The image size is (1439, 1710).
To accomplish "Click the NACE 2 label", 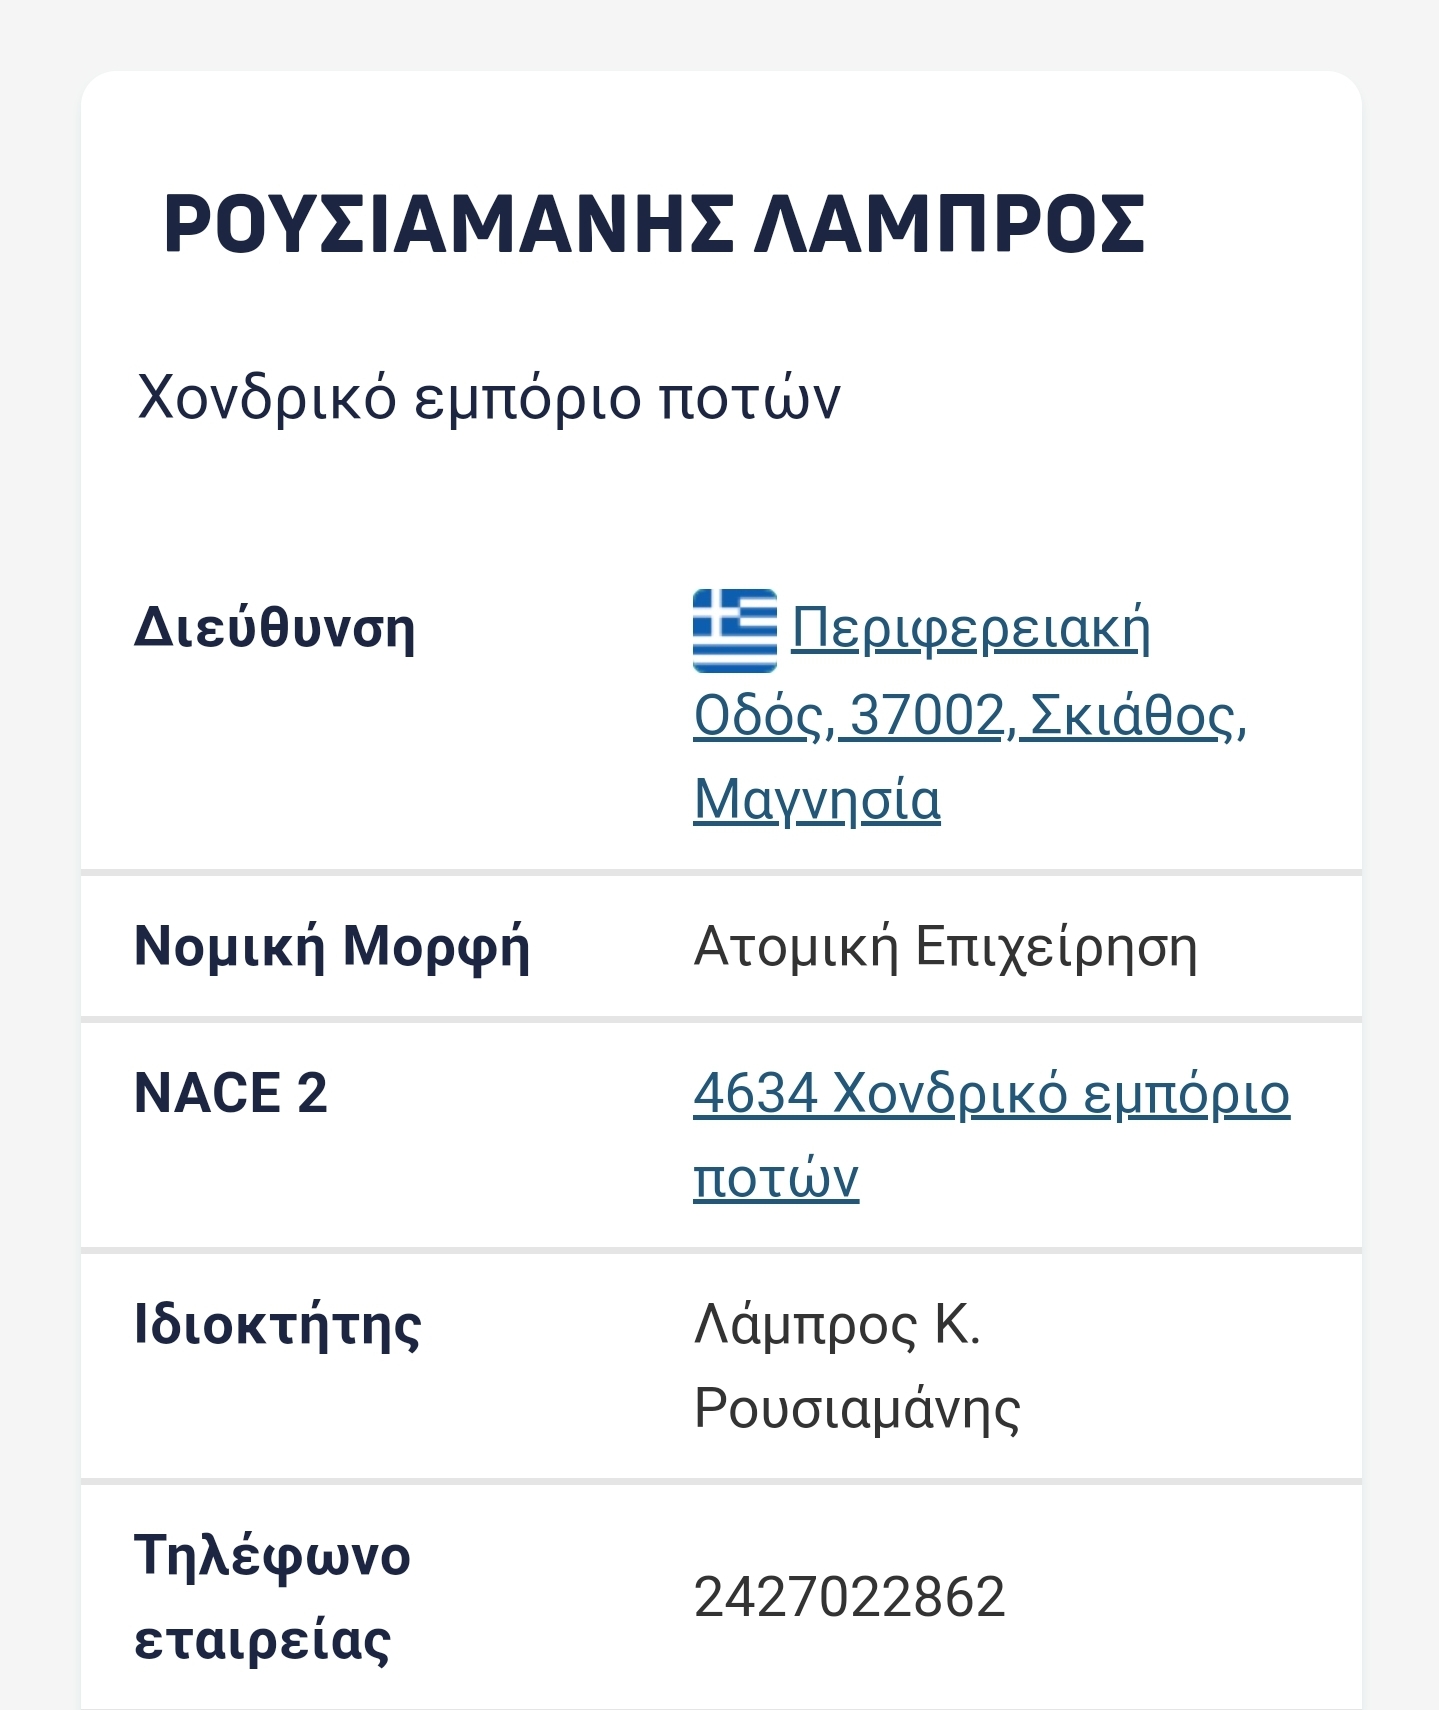I will pyautogui.click(x=231, y=1092).
